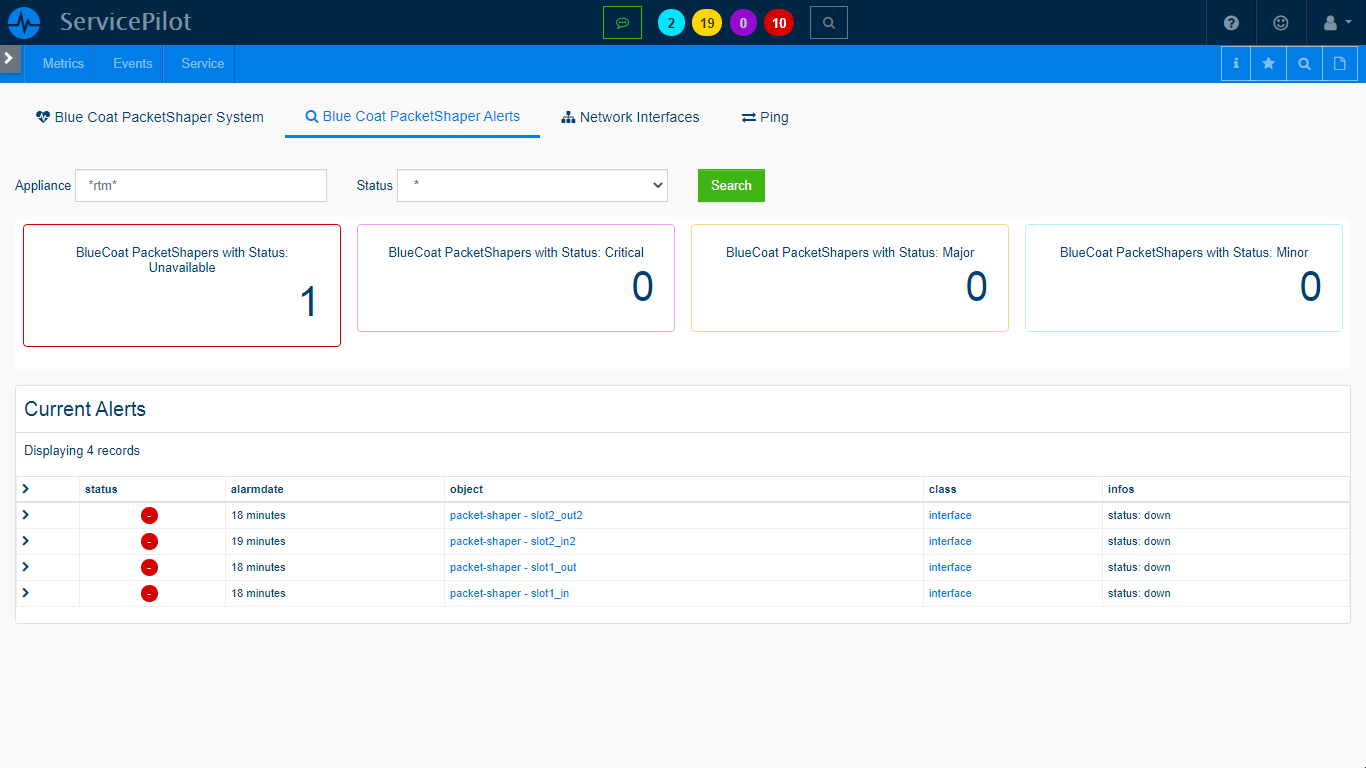This screenshot has height=768, width=1366.
Task: Open the user account dropdown menu
Action: point(1336,23)
